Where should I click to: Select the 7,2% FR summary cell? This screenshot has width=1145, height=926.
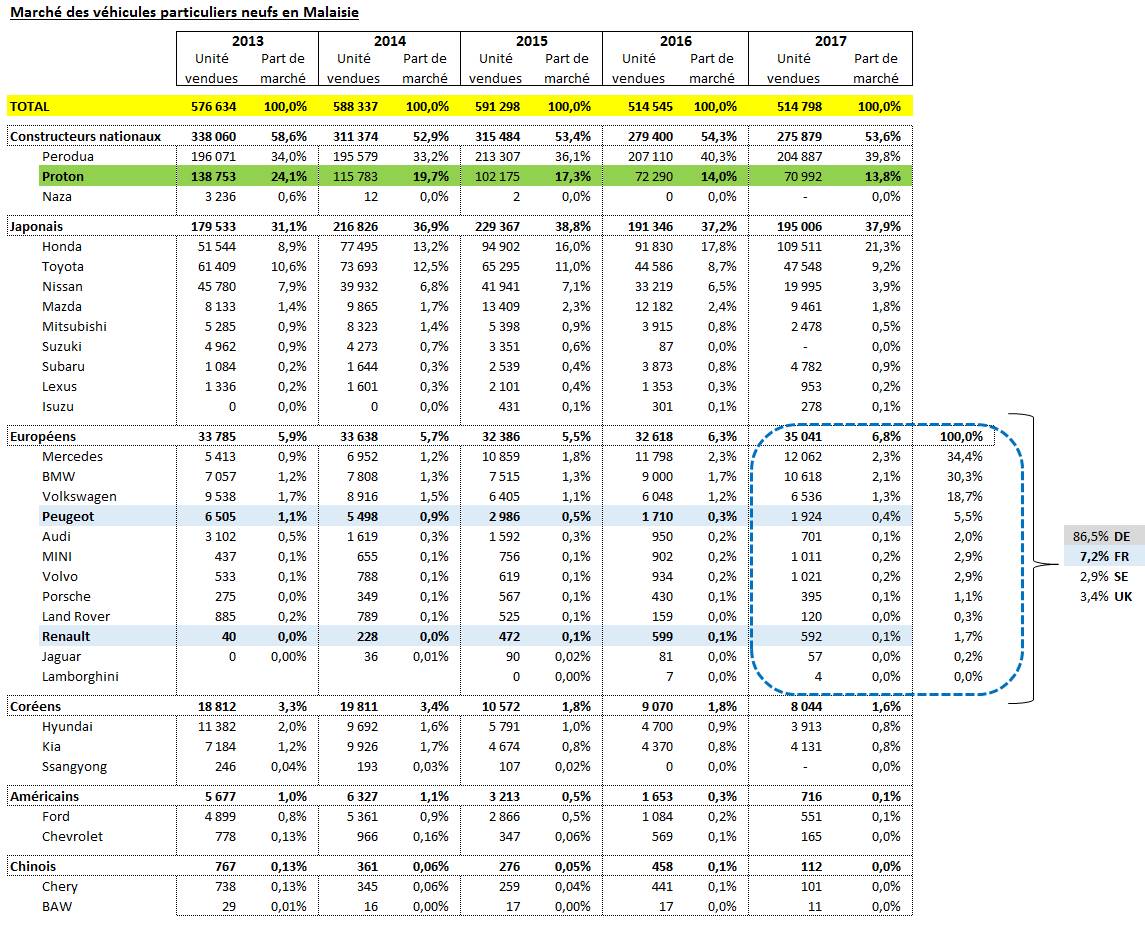point(1104,556)
